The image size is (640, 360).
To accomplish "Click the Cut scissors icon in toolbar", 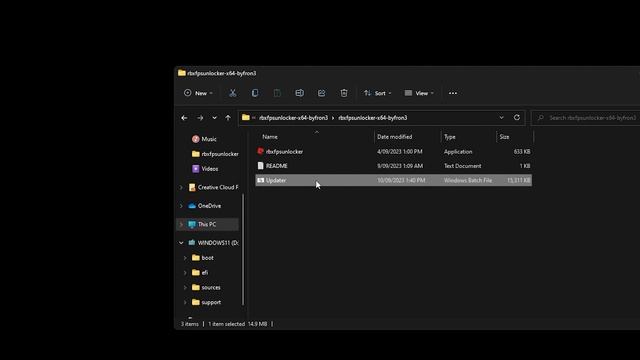I will (233, 93).
